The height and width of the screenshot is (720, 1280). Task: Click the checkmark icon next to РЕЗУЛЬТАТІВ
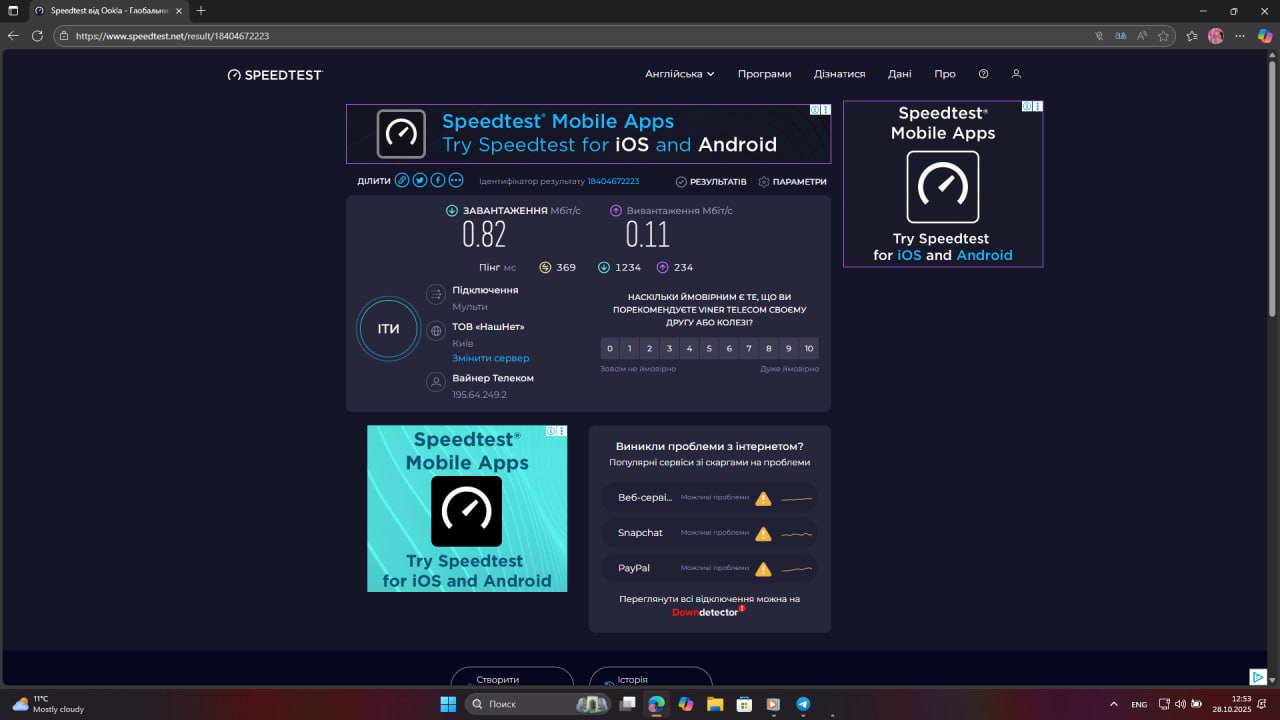tap(681, 182)
